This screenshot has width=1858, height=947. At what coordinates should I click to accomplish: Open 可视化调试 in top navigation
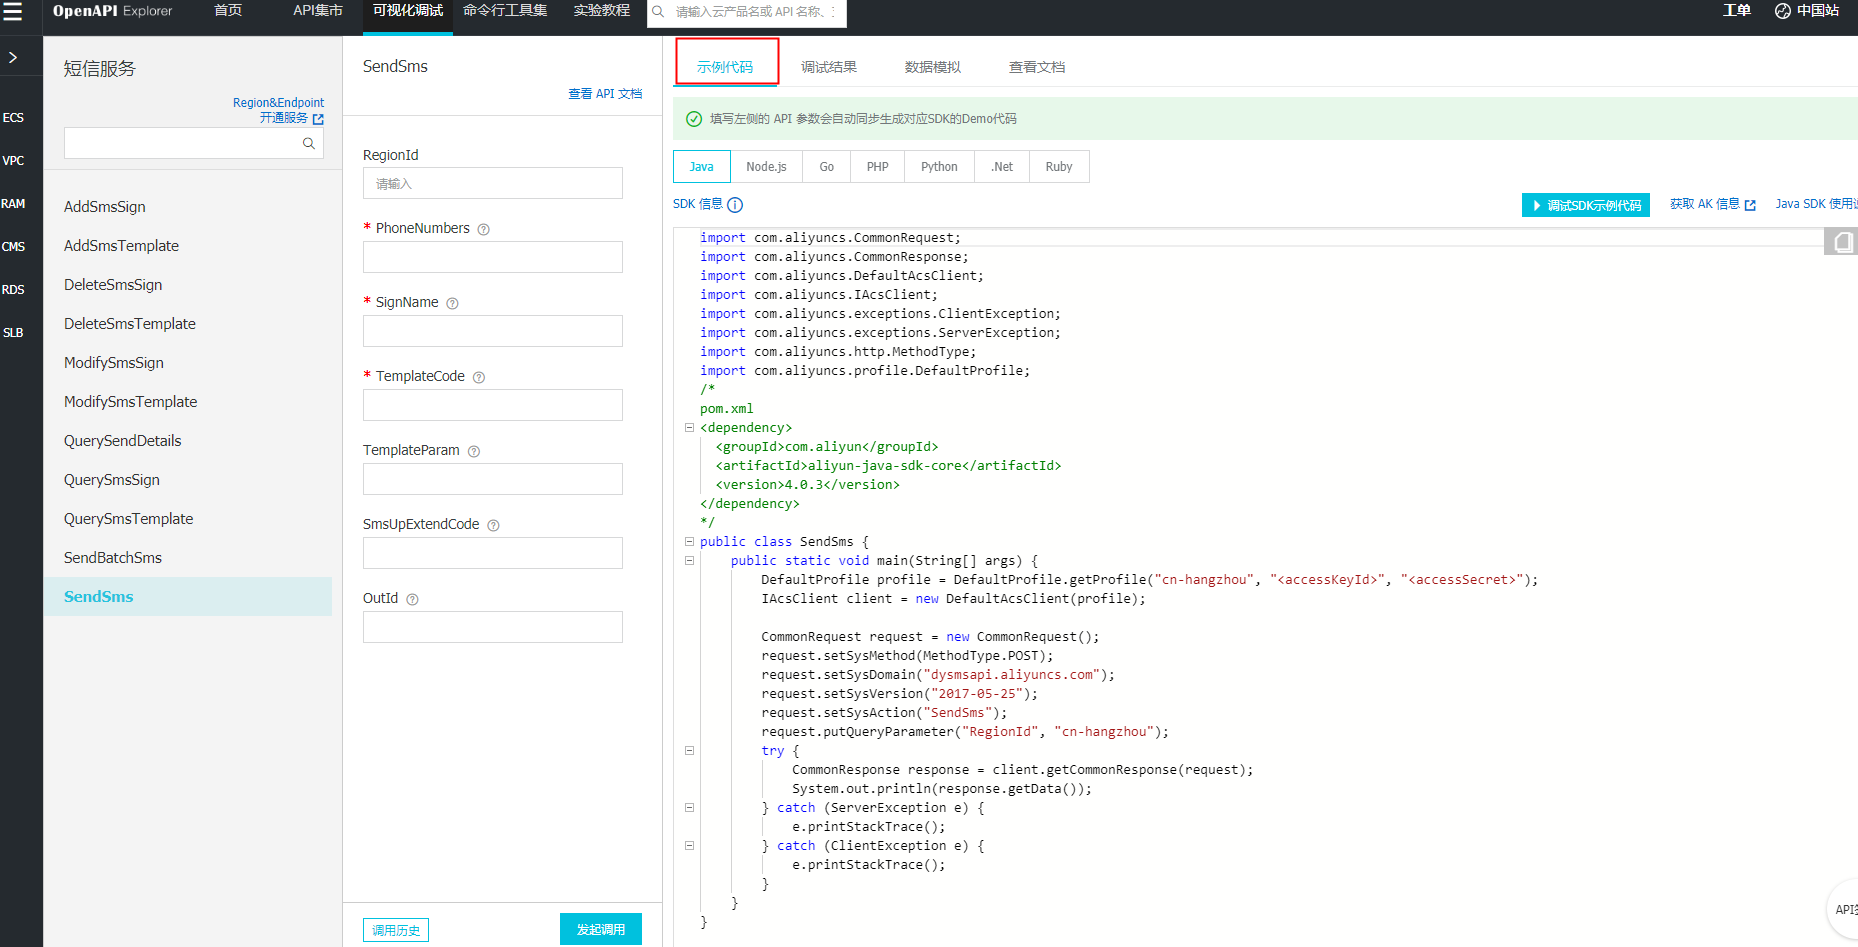coord(408,11)
